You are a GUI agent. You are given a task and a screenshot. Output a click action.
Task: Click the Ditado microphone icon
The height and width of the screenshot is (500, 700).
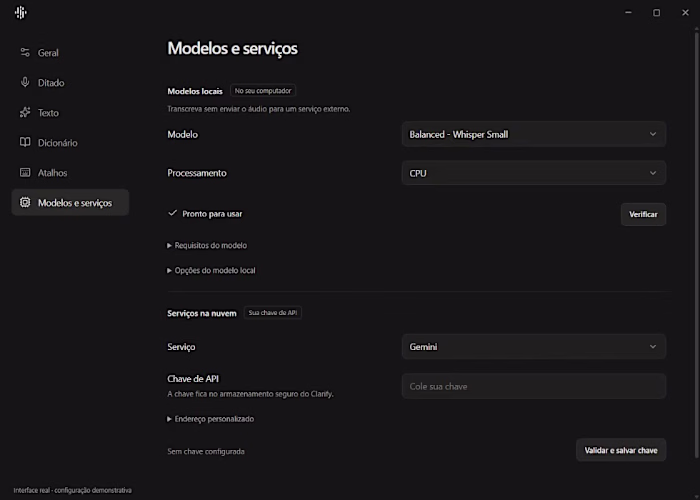tap(25, 83)
